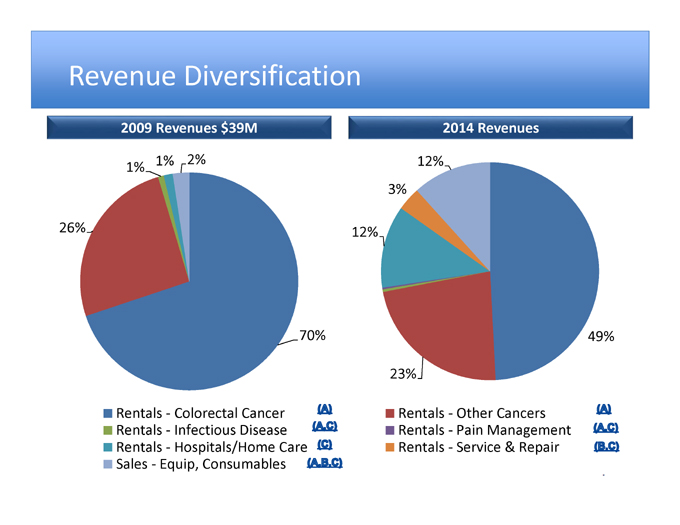
Task: Click the orange Service & Repair legend swatch
Action: click(389, 448)
